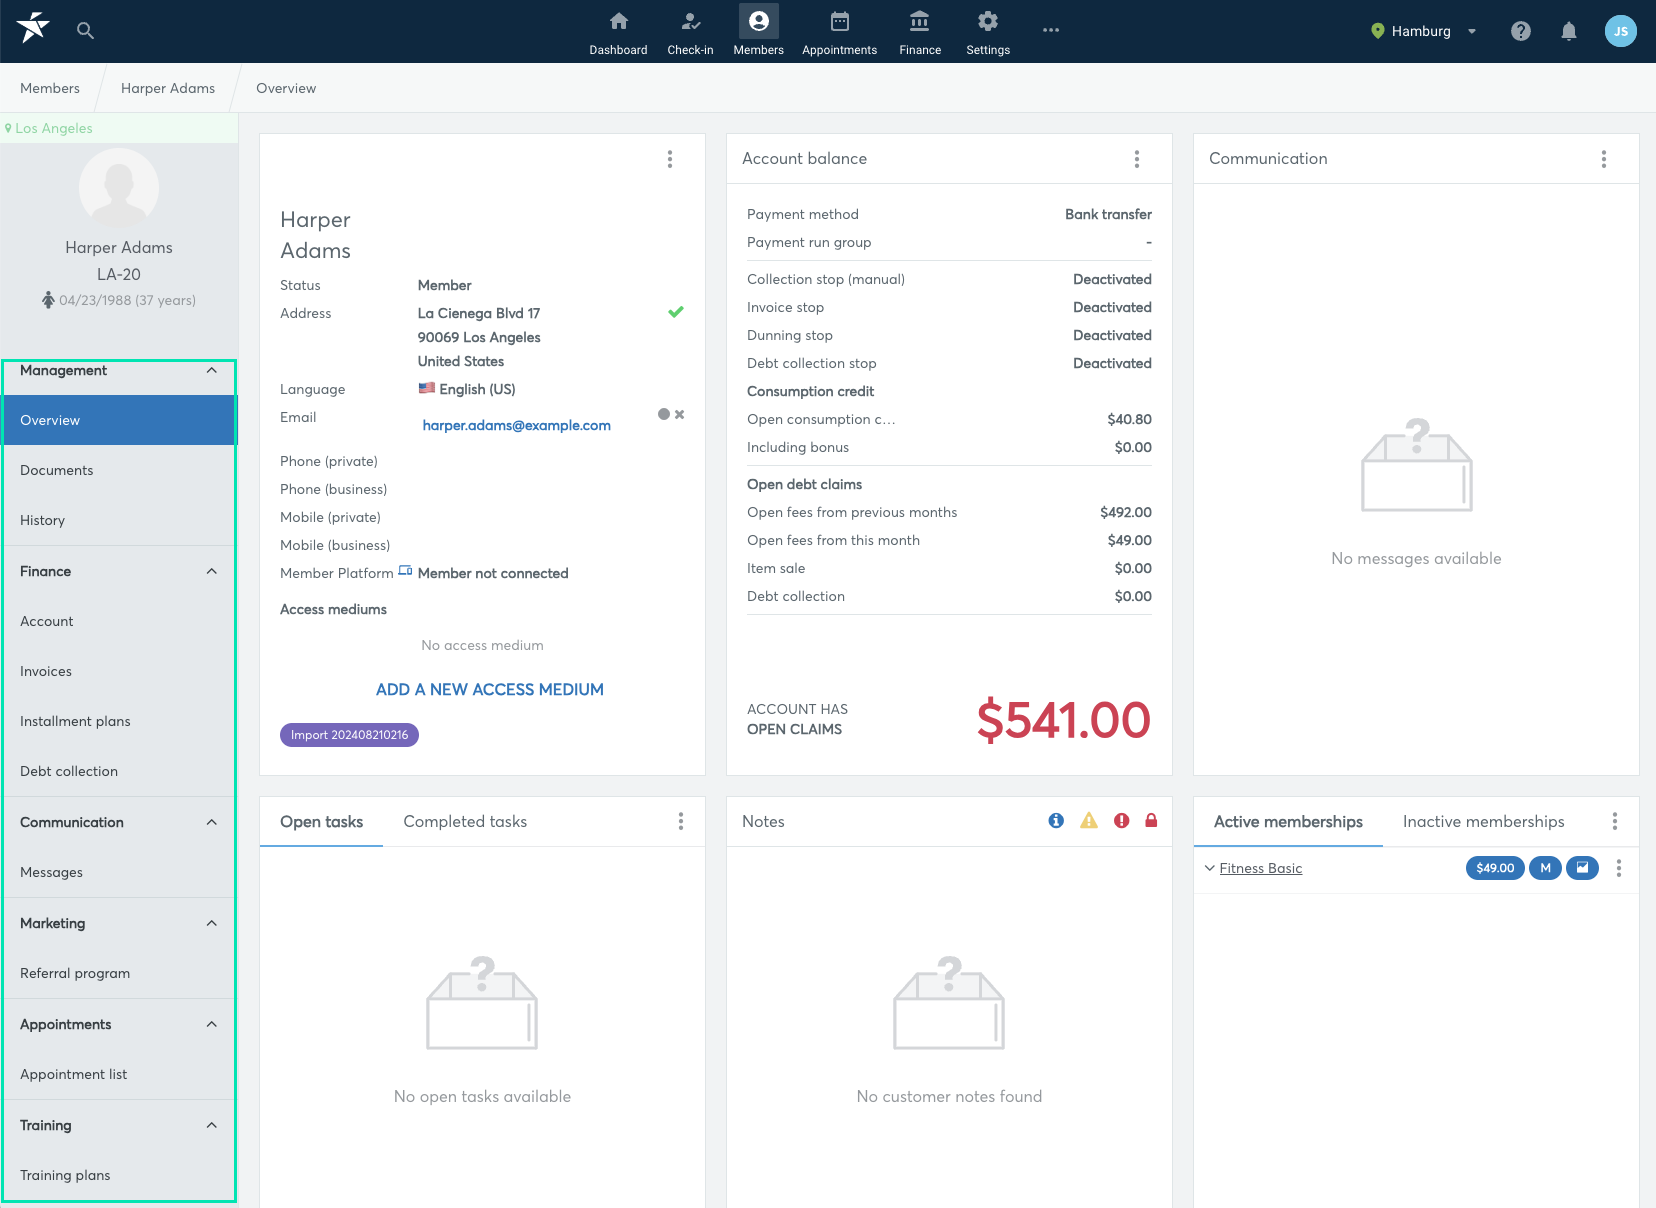Screen dimensions: 1656x1208
Task: Click the green address verified checkmark
Action: 676,312
